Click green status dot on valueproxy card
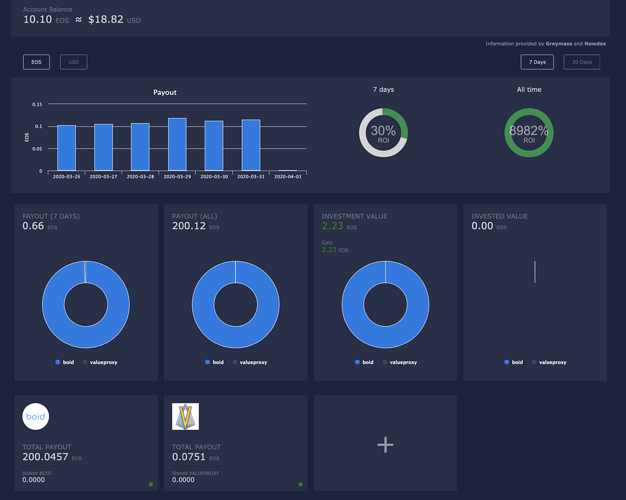626x500 pixels. [x=301, y=484]
